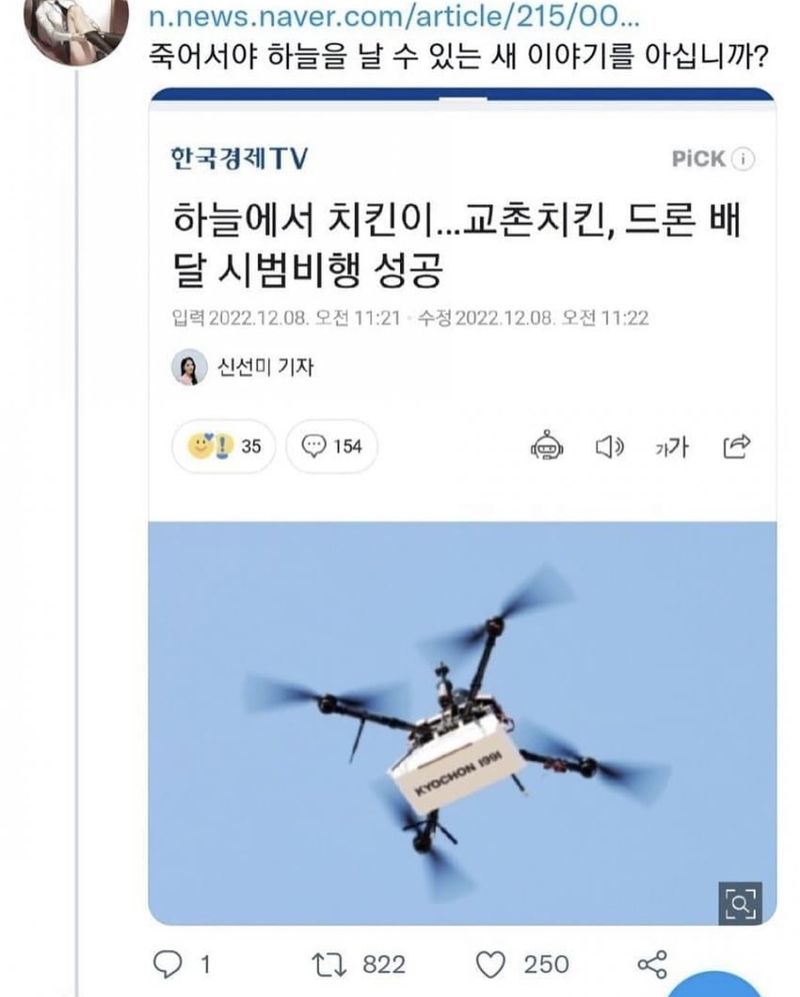Adjust font size with 가가 icon

point(672,448)
